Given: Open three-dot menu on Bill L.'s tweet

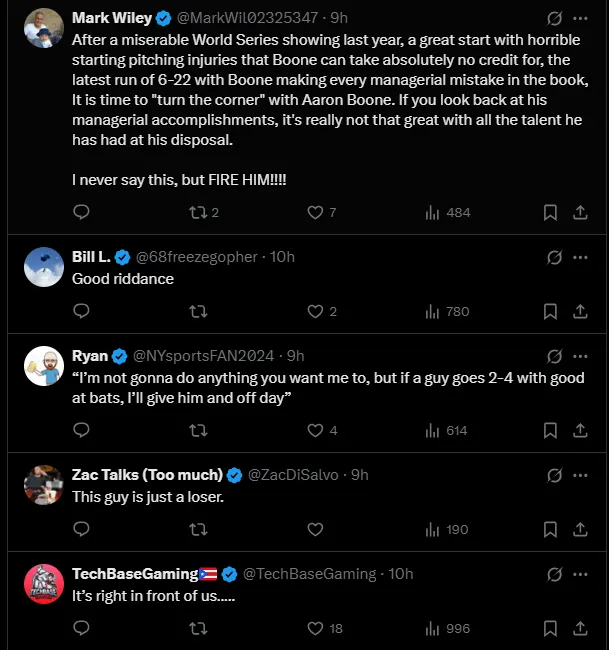Looking at the screenshot, I should tap(580, 257).
